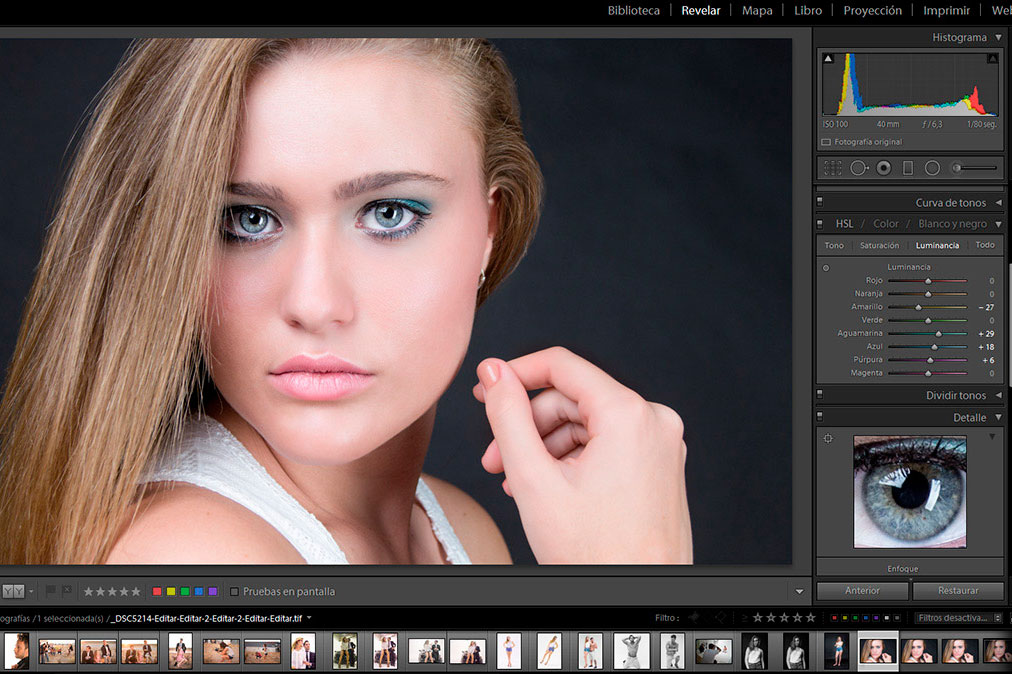
Task: Toggle highlight clipping indicator in histogram
Action: 992,59
